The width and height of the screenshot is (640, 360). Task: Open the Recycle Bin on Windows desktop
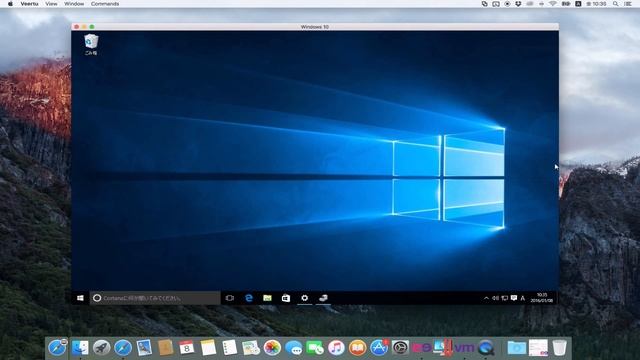tap(91, 44)
